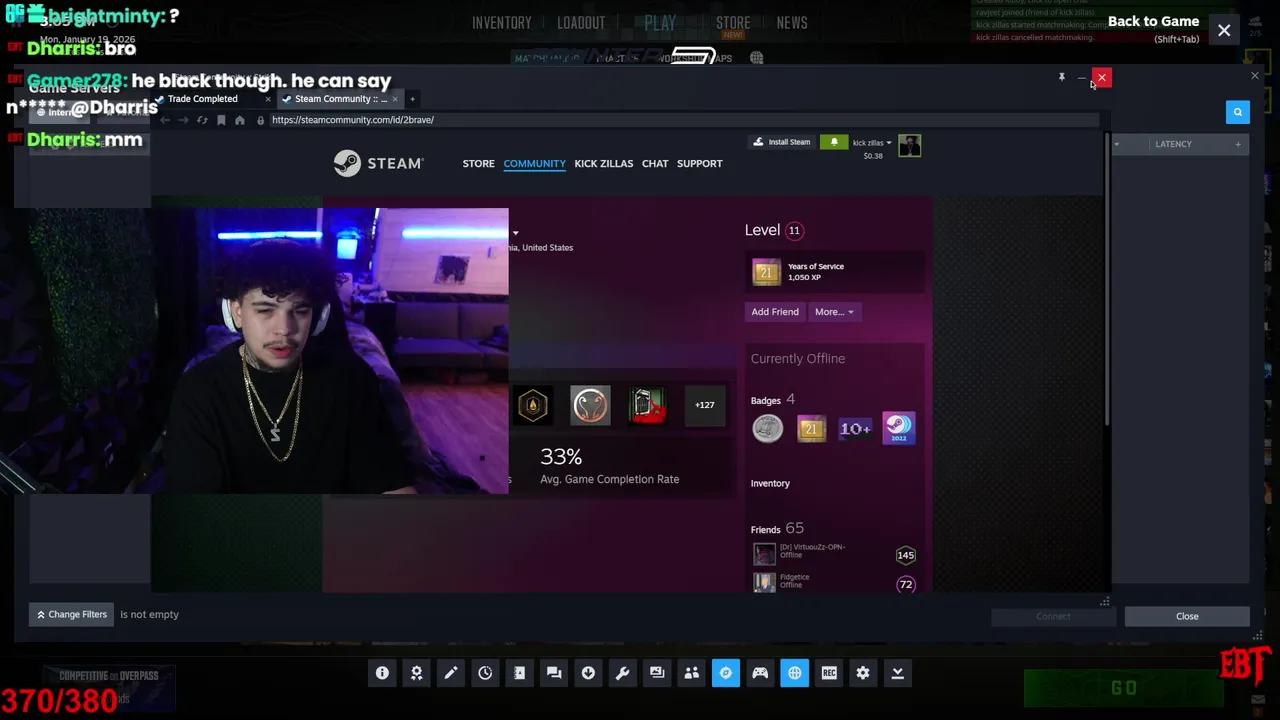Screen dimensions: 1280x720
Task: Add a column with the plus beside LATENCY
Action: tap(1237, 145)
